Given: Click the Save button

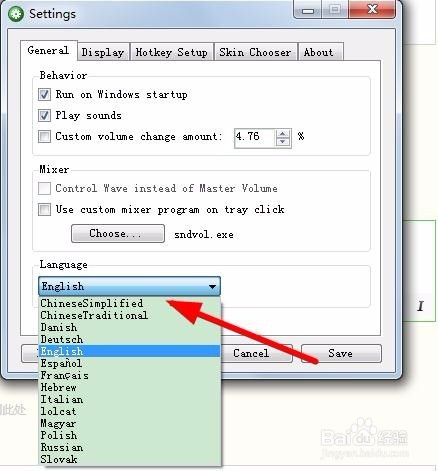Looking at the screenshot, I should [x=341, y=353].
